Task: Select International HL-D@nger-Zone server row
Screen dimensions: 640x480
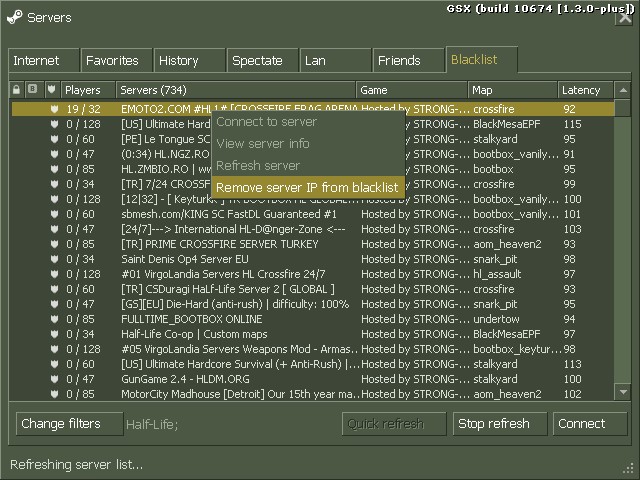Action: tap(313, 229)
